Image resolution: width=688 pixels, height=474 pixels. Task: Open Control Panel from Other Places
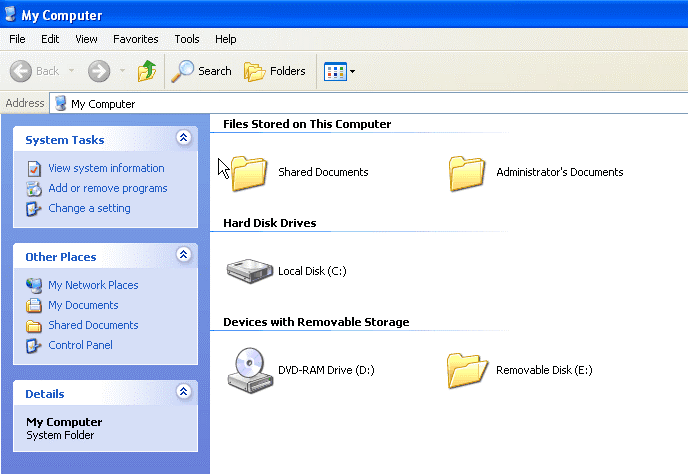click(x=80, y=345)
